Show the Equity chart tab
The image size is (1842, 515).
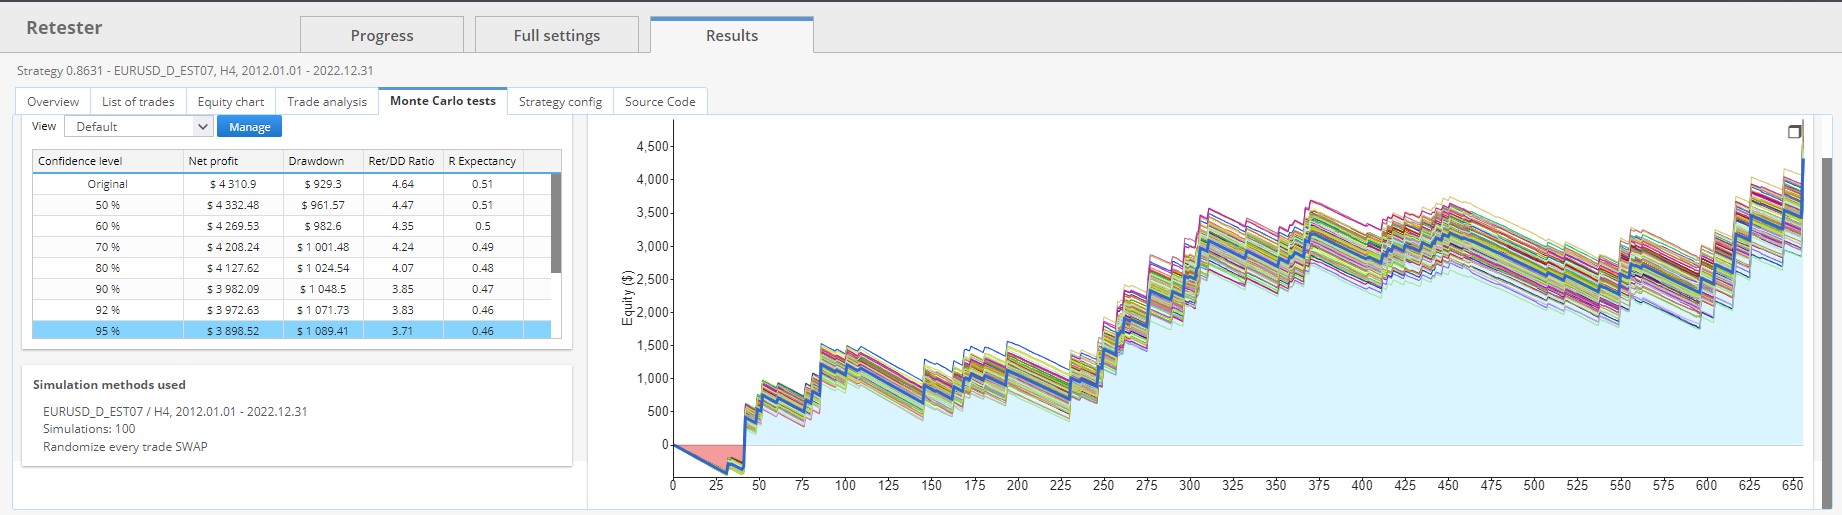[x=231, y=101]
